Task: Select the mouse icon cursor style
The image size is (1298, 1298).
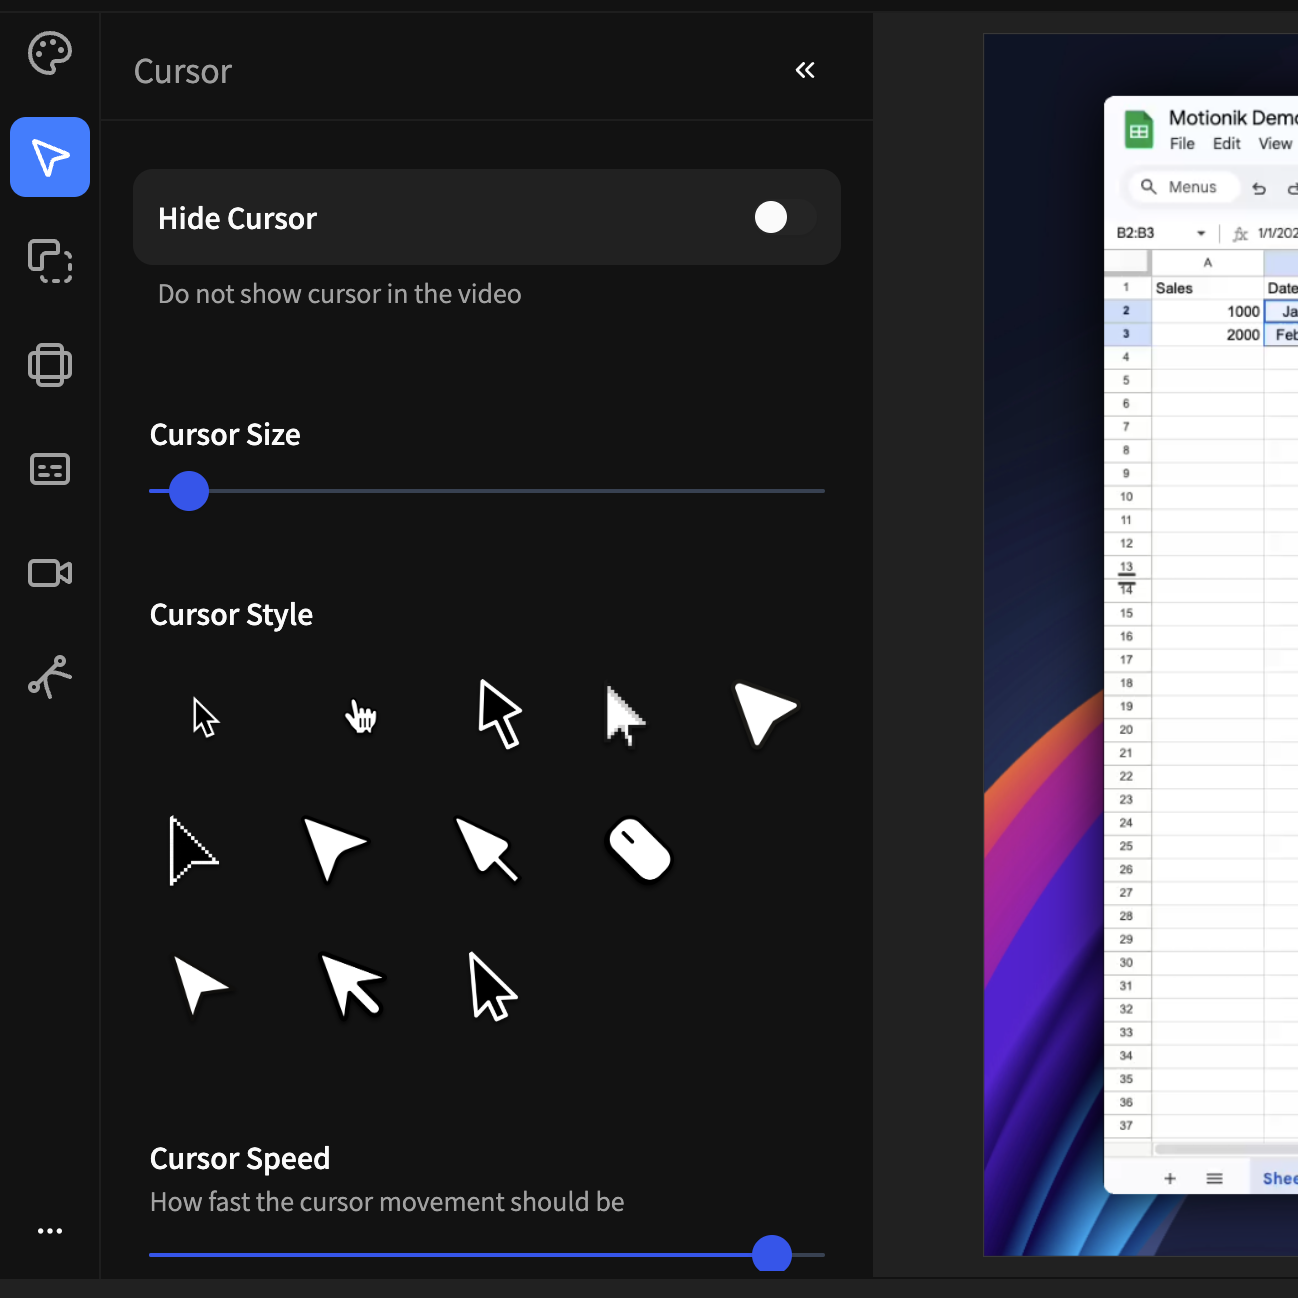Action: [x=639, y=849]
